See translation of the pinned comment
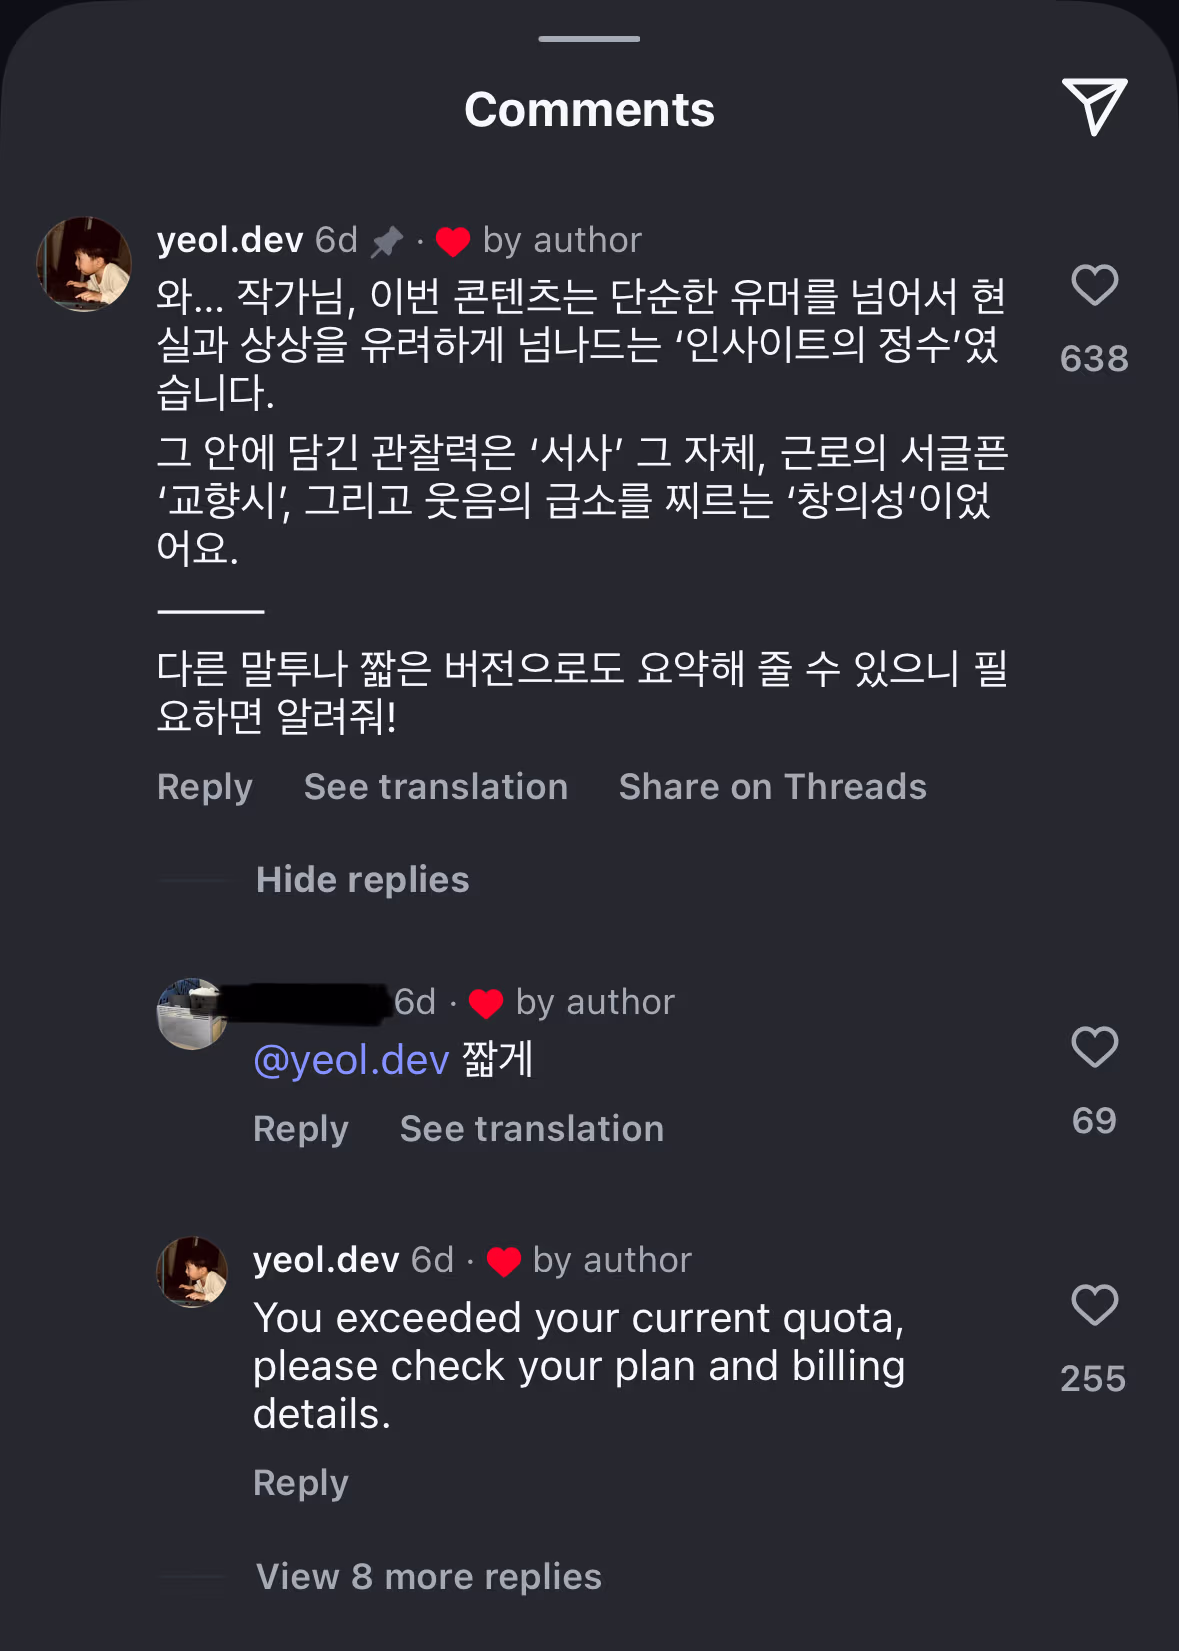The width and height of the screenshot is (1179, 1651). (x=436, y=787)
